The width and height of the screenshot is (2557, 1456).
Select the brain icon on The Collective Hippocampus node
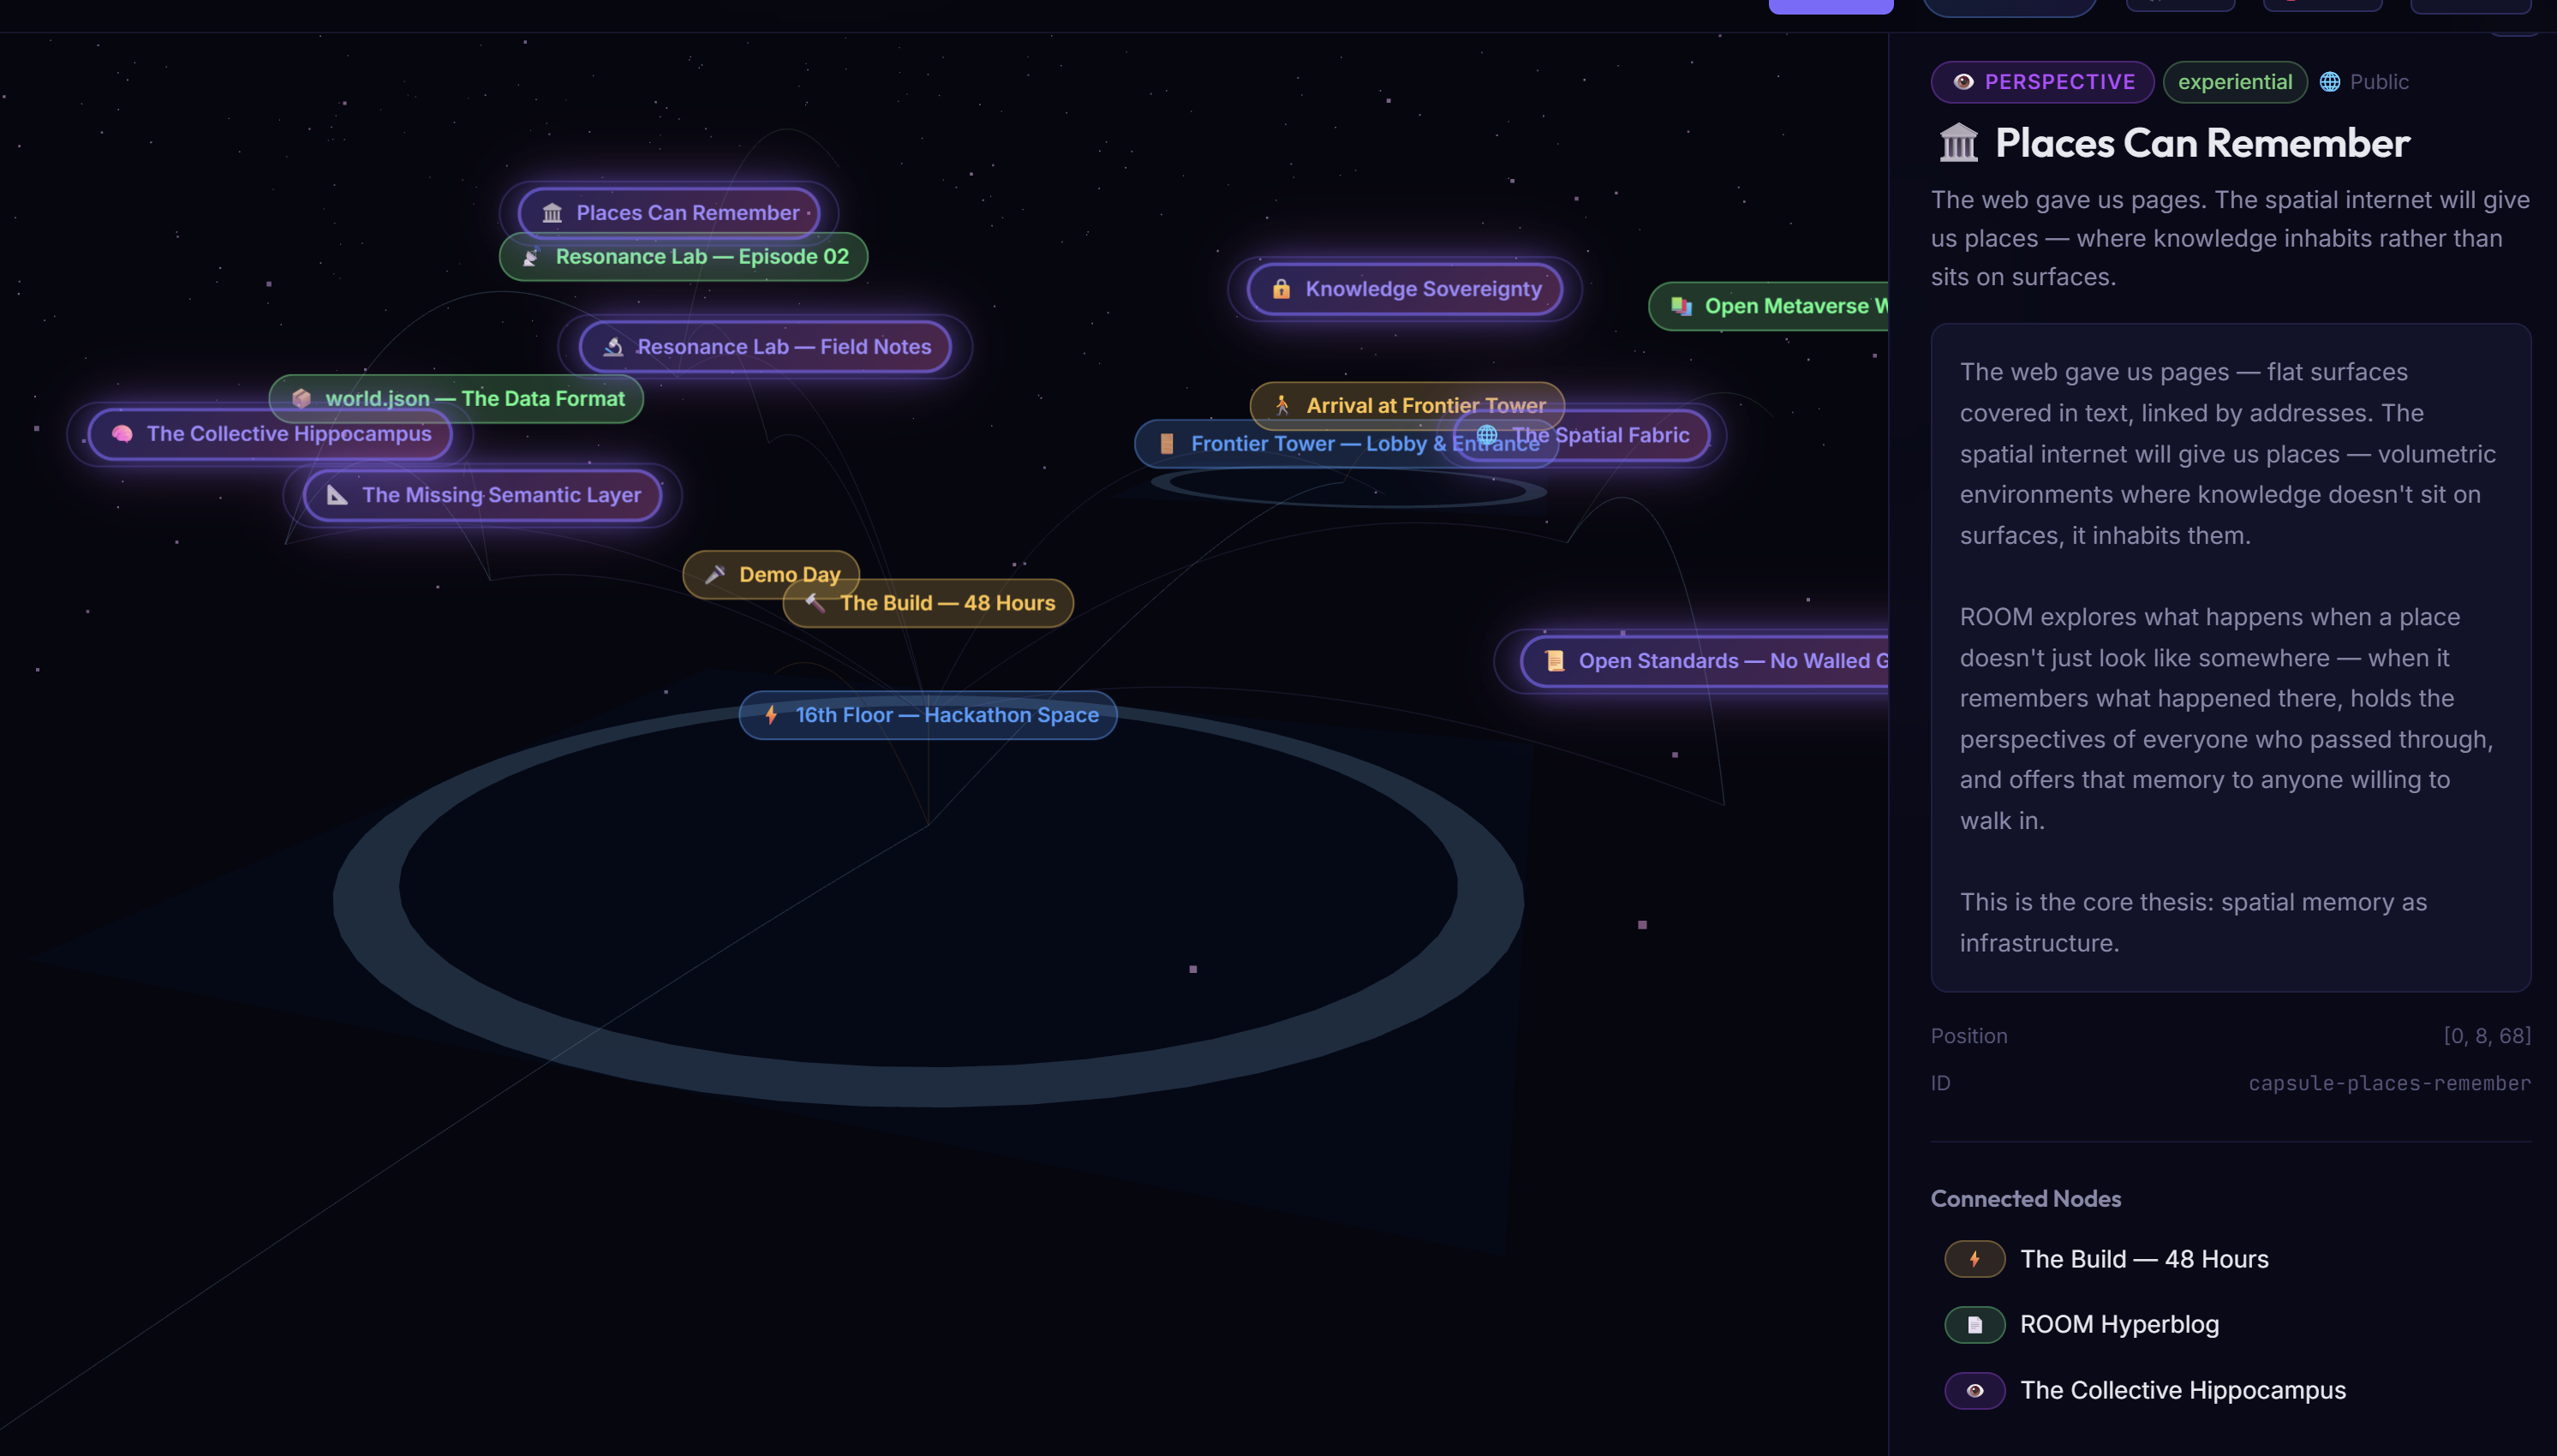tap(120, 434)
